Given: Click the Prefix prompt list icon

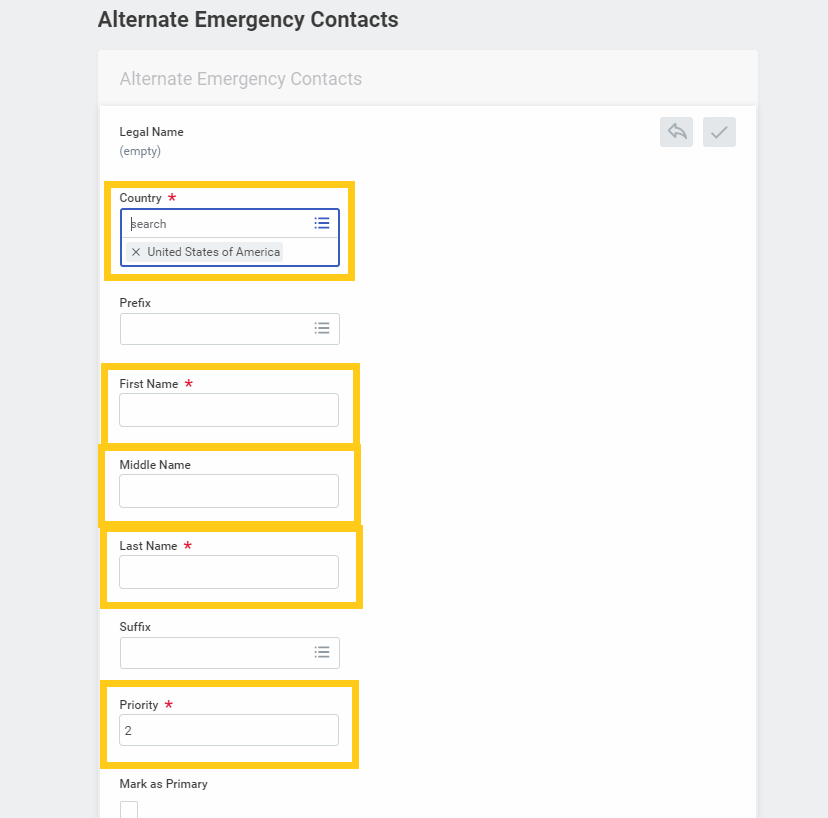Looking at the screenshot, I should coord(321,328).
